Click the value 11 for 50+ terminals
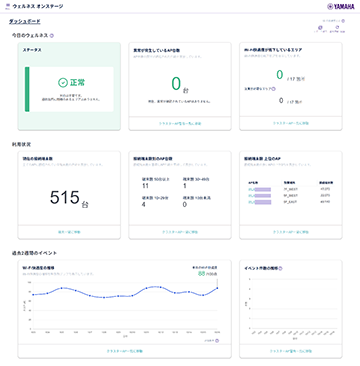 (145, 186)
